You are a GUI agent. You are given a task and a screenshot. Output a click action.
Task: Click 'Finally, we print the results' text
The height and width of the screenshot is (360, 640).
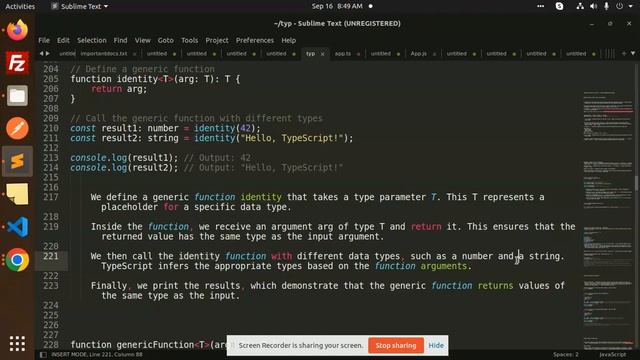166,286
